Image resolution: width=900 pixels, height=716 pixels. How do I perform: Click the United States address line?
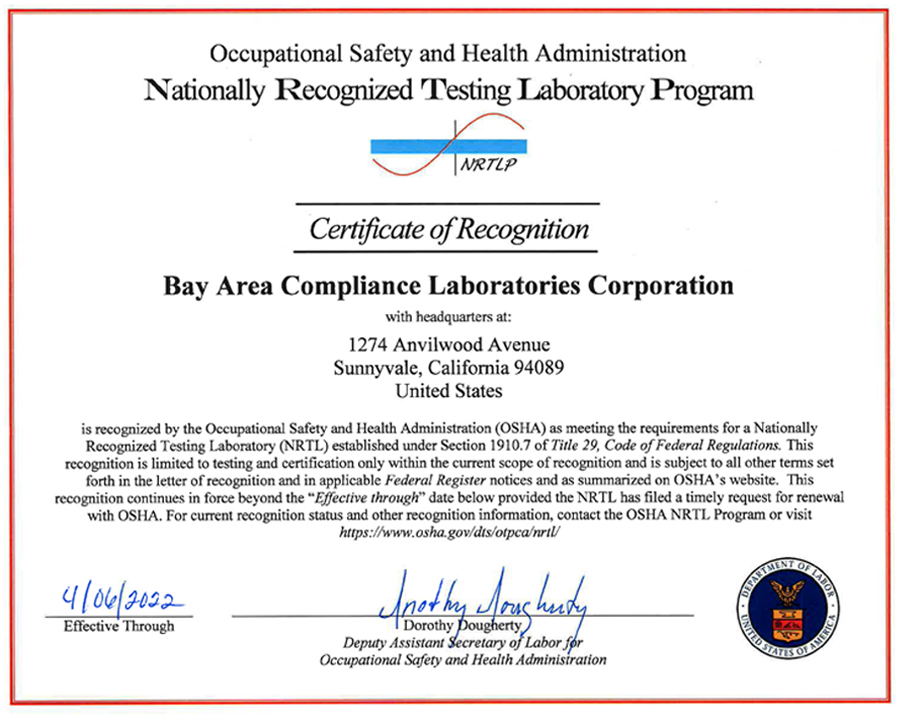(449, 391)
